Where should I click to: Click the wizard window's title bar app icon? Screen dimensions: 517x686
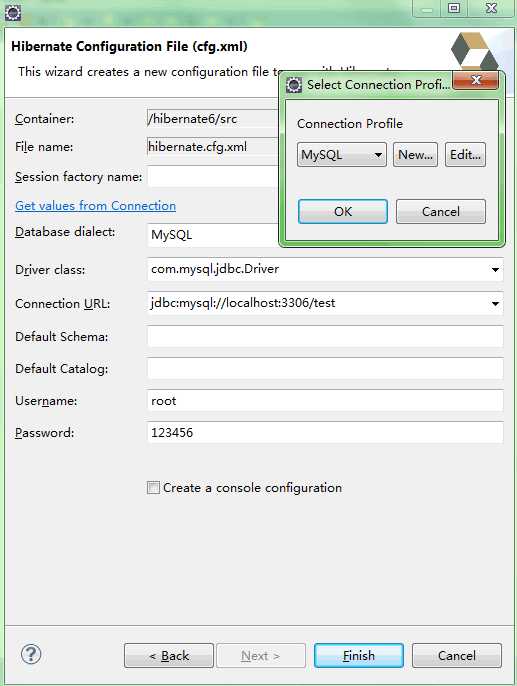tap(13, 13)
